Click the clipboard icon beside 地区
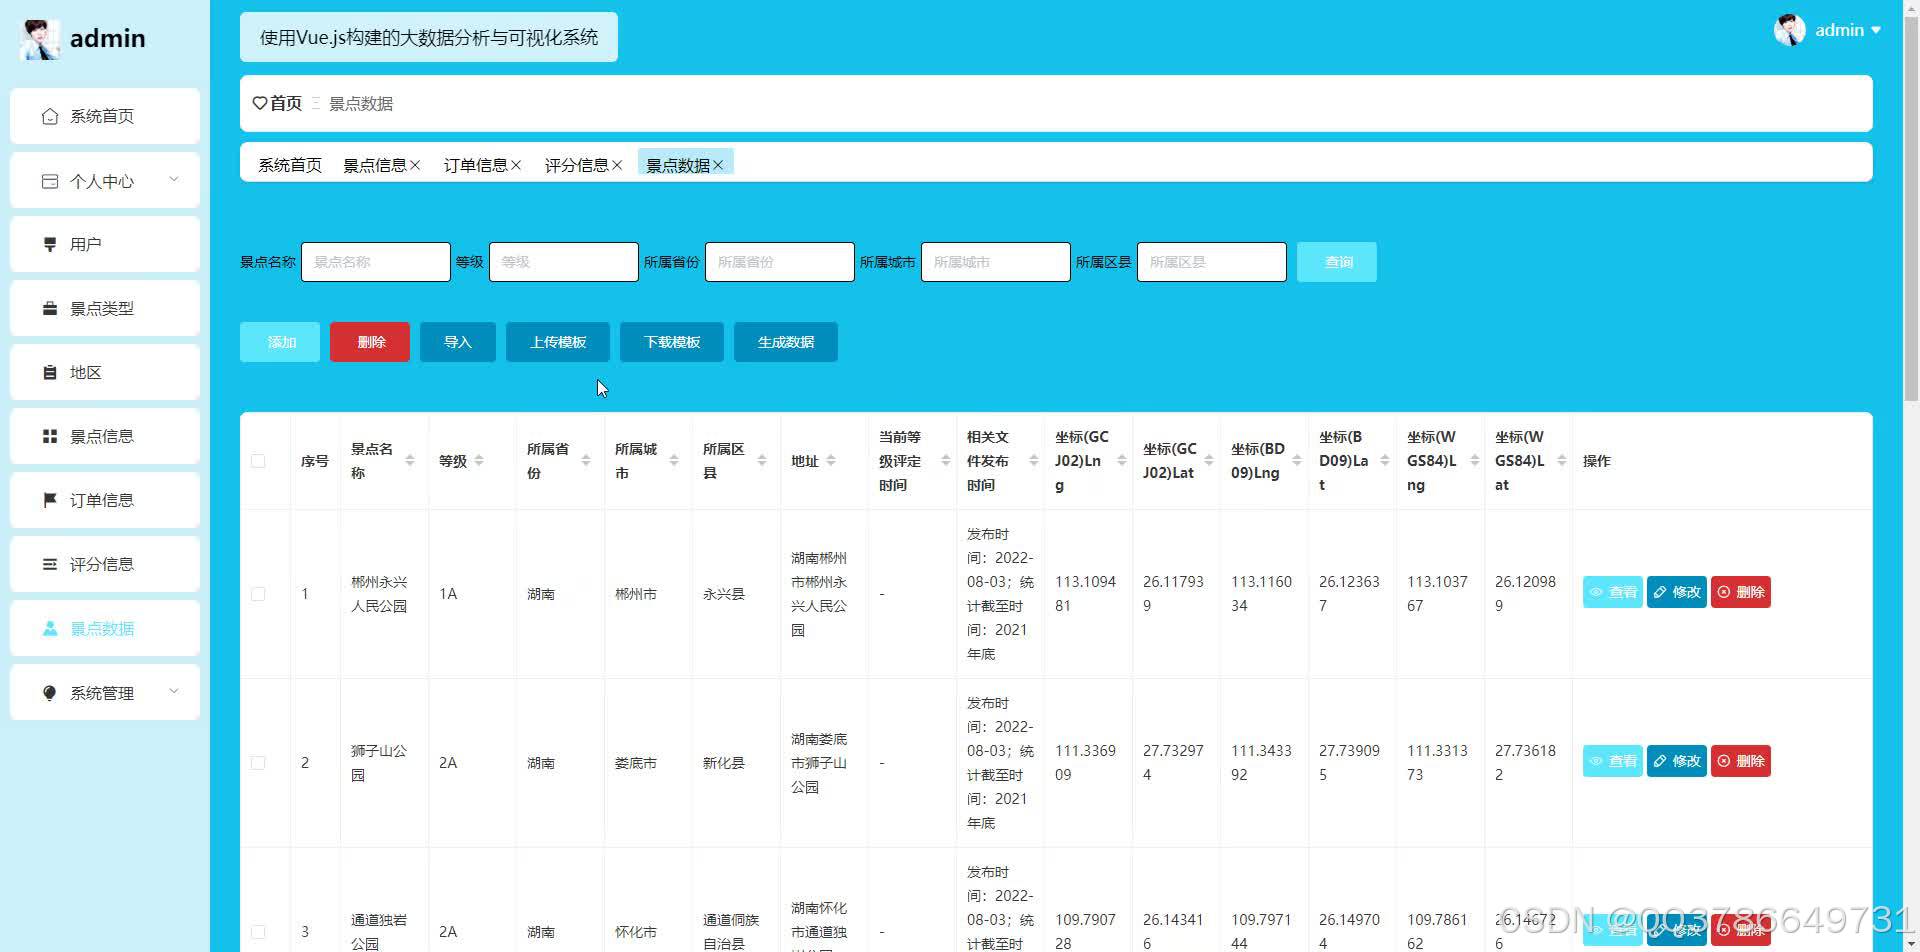 click(50, 373)
